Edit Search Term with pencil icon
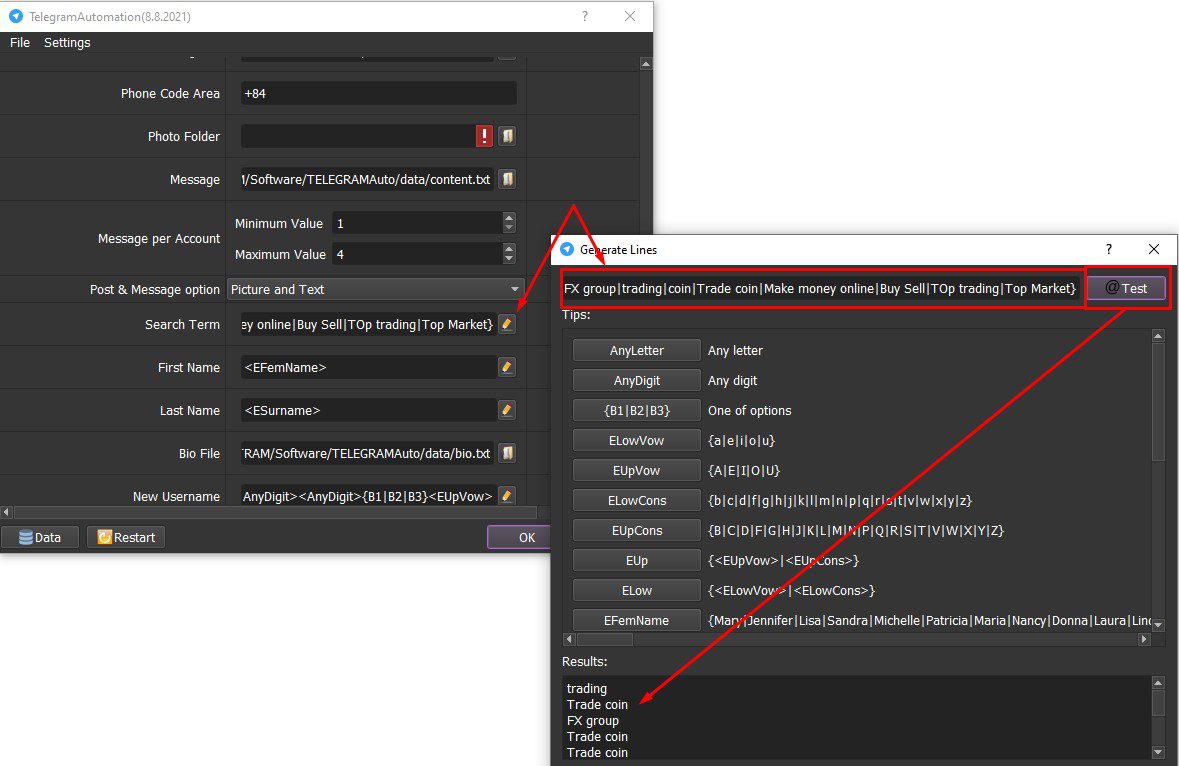Image resolution: width=1179 pixels, height=766 pixels. 507,324
